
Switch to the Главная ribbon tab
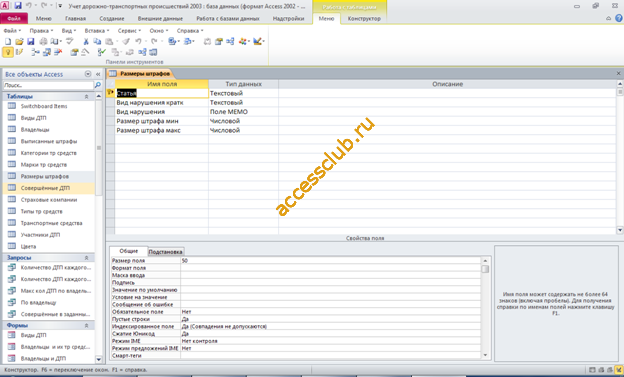[75, 18]
